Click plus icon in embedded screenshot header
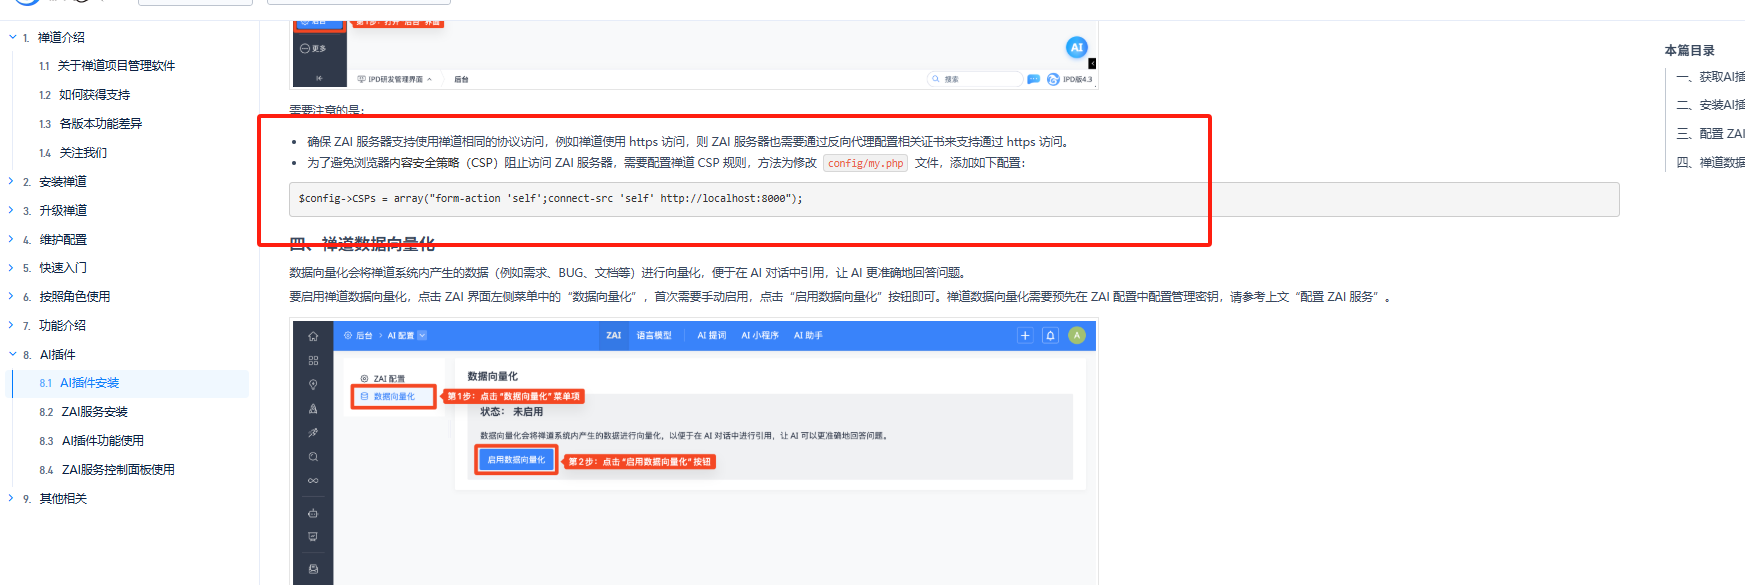1745x585 pixels. 1025,336
